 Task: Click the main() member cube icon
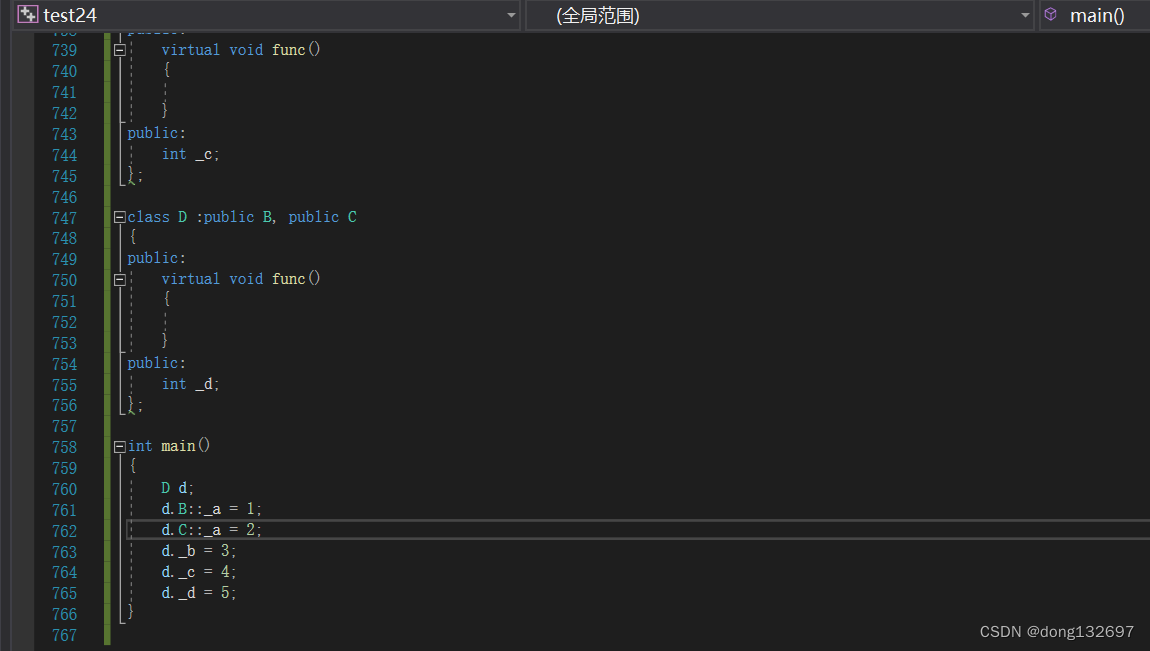[1050, 15]
